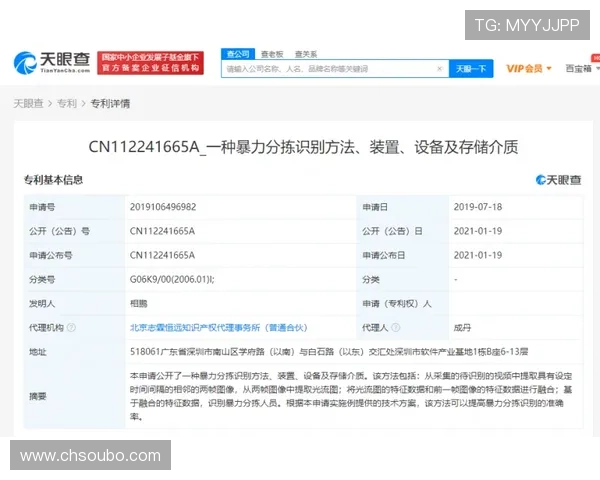Clear the search box with the × icon

coord(439,69)
